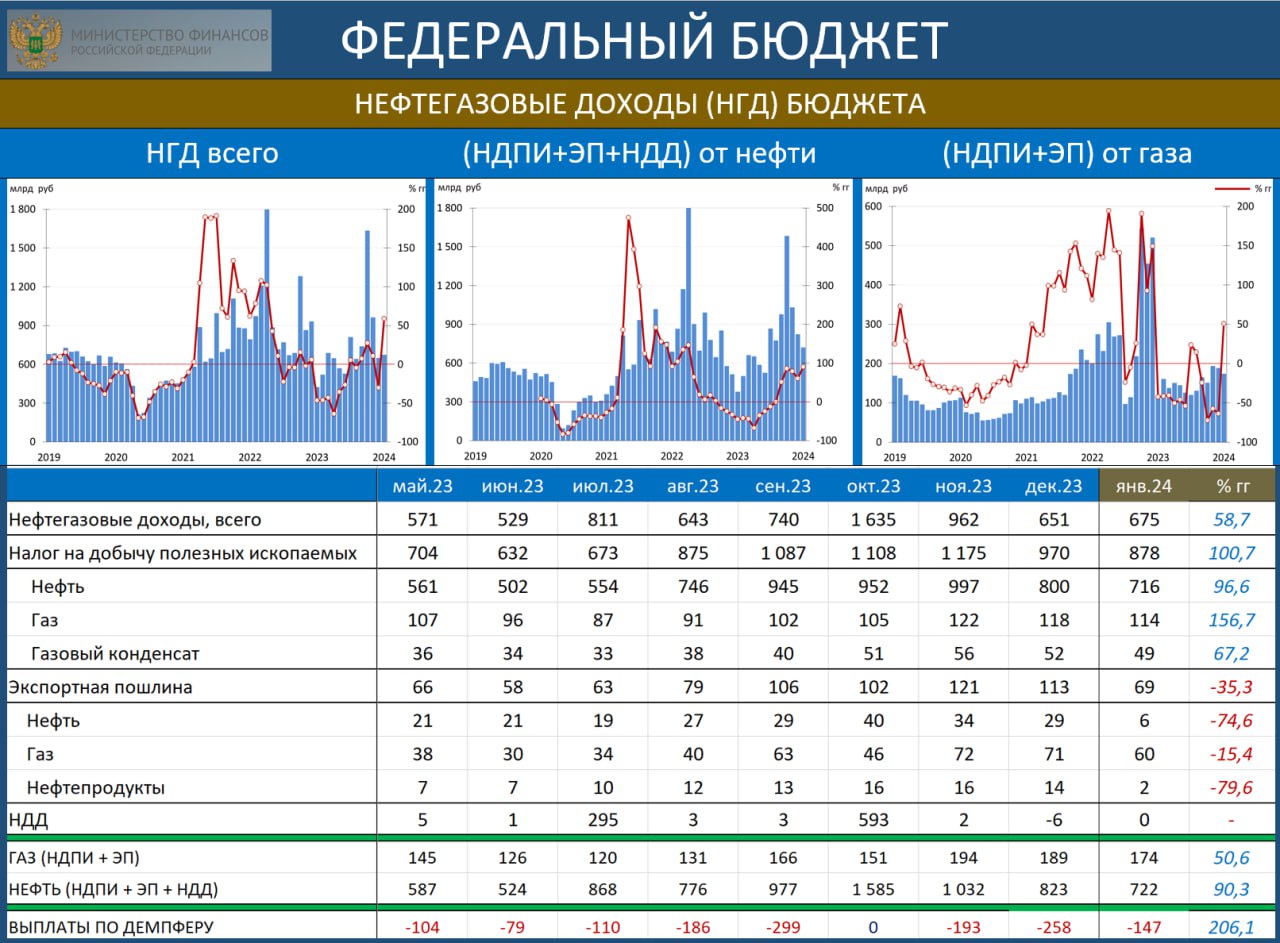The height and width of the screenshot is (943, 1280).
Task: Select the 'ноя.23' column header
Action: point(963,486)
